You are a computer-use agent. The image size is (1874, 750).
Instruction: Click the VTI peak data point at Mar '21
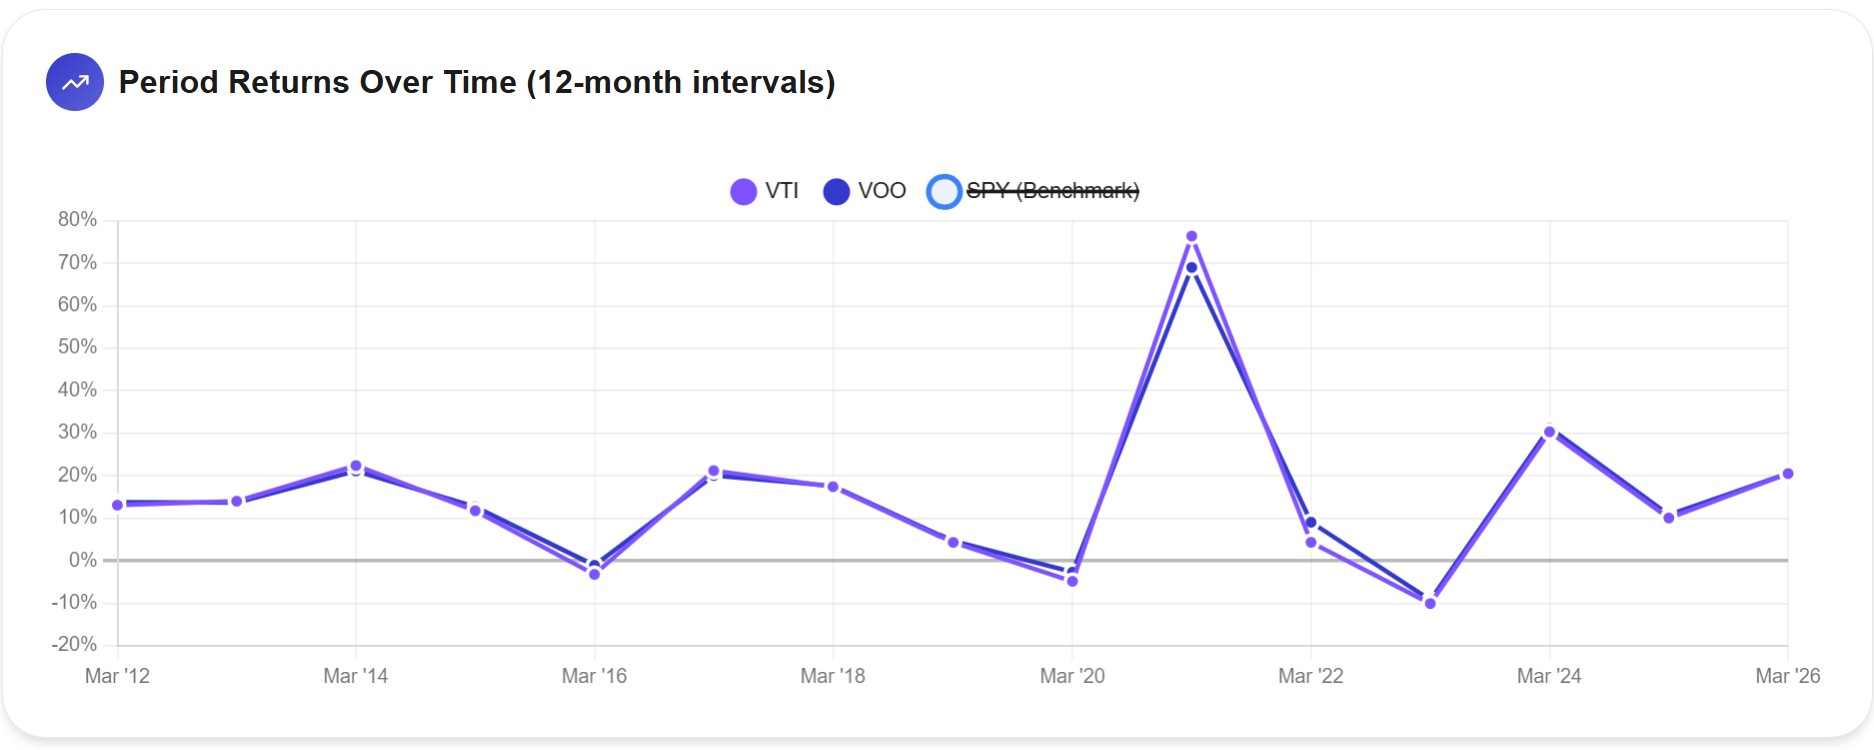[1191, 237]
